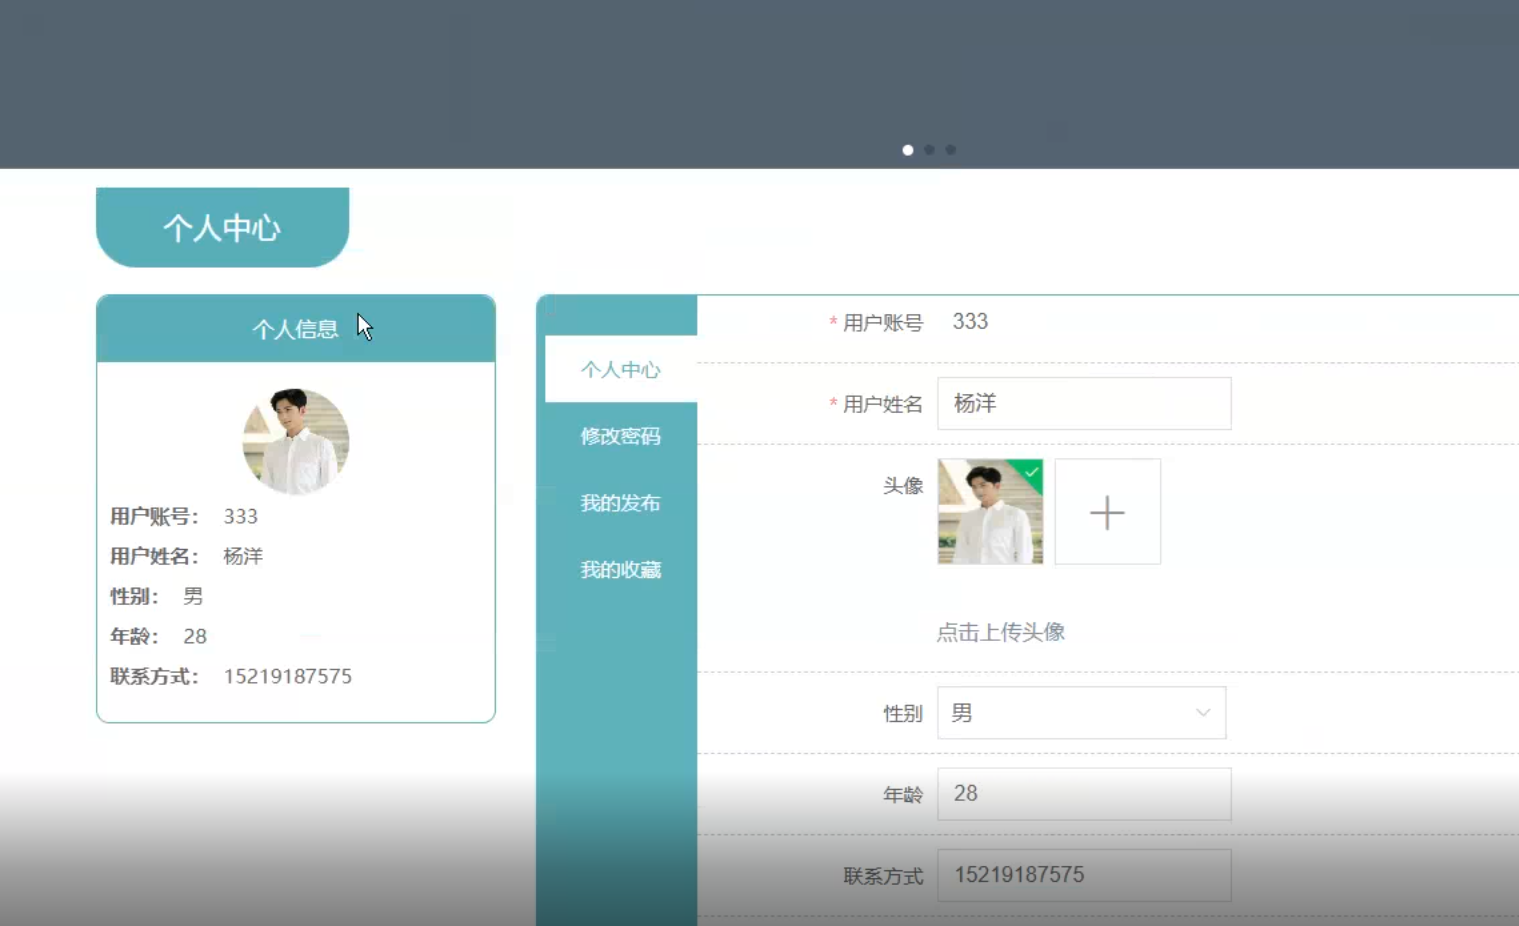
Task: Focus the 用户姓名 field containing 杨洋
Action: point(1084,403)
